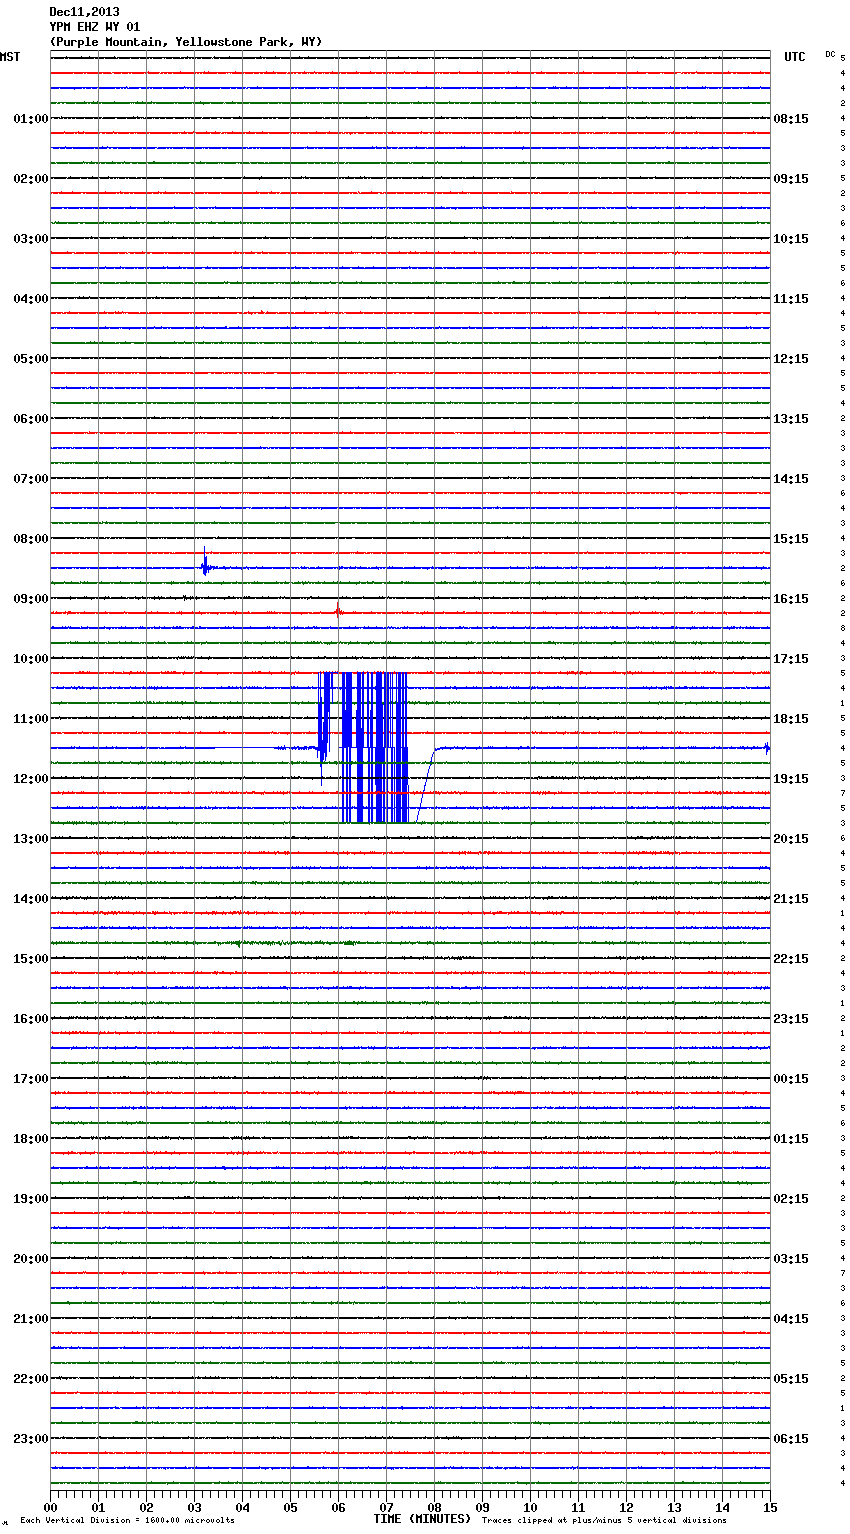Select the 03:00 MST time label
Screen dimensions: 850x1534
pyautogui.click(x=31, y=239)
